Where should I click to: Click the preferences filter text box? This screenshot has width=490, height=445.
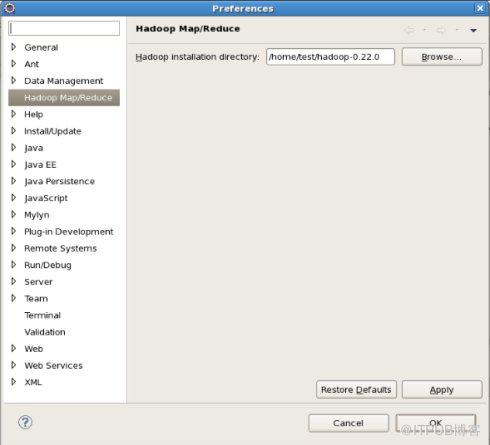coord(64,28)
